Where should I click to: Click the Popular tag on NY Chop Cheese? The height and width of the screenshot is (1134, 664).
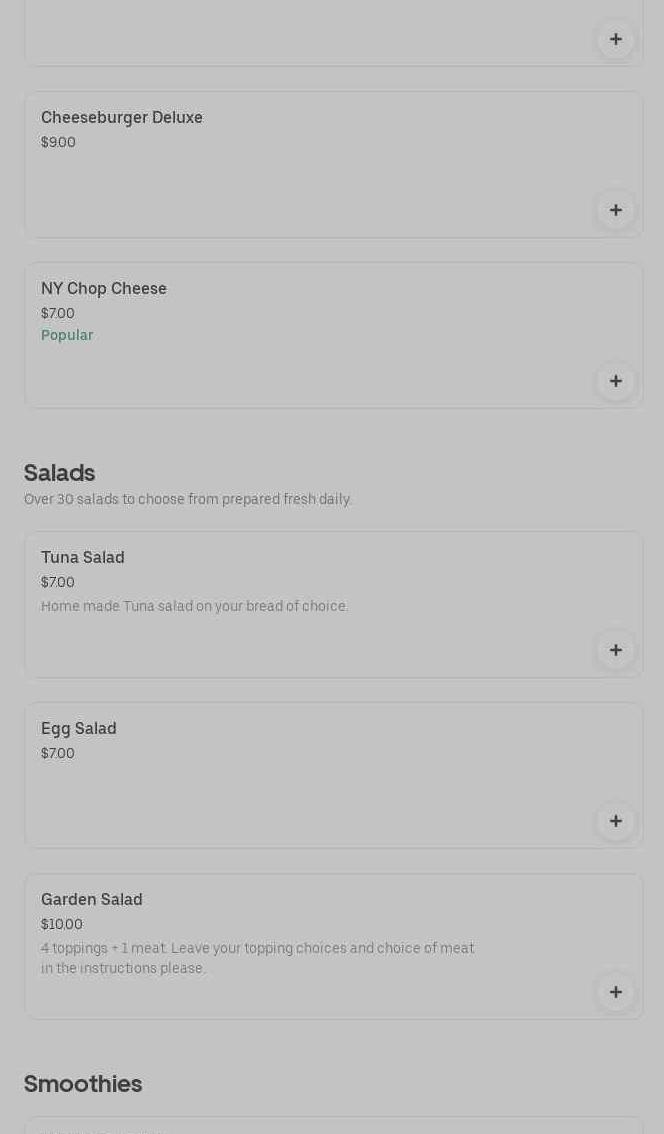(x=67, y=336)
